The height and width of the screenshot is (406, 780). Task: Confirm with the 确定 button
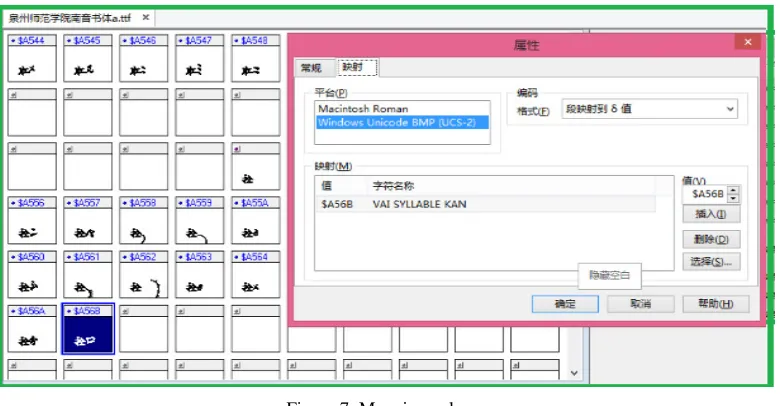click(565, 304)
